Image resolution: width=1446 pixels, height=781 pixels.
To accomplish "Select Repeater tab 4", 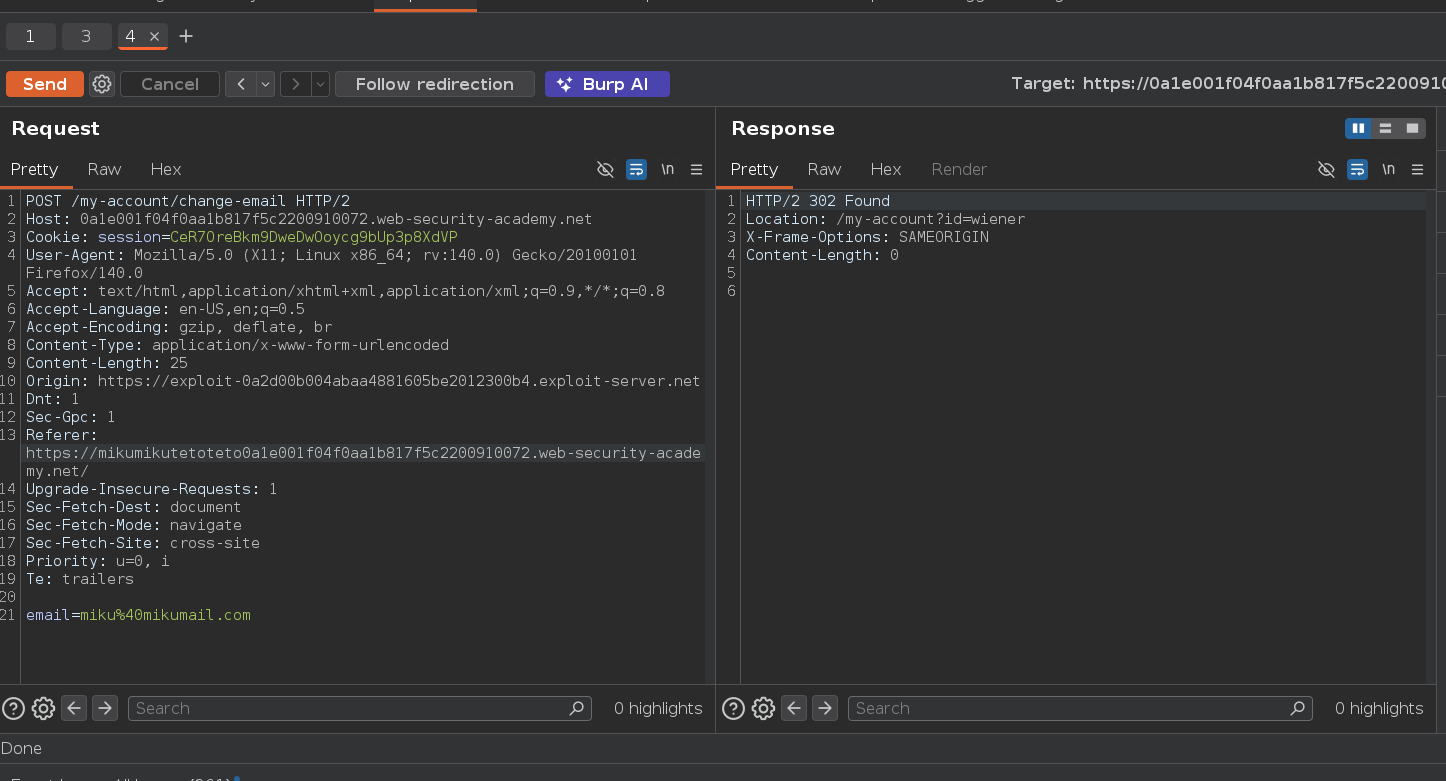I will (x=131, y=37).
